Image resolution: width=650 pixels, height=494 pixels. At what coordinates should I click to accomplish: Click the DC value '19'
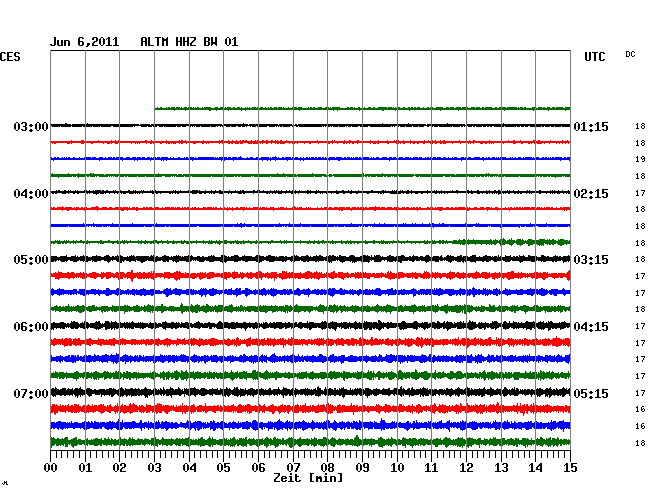[640, 159]
